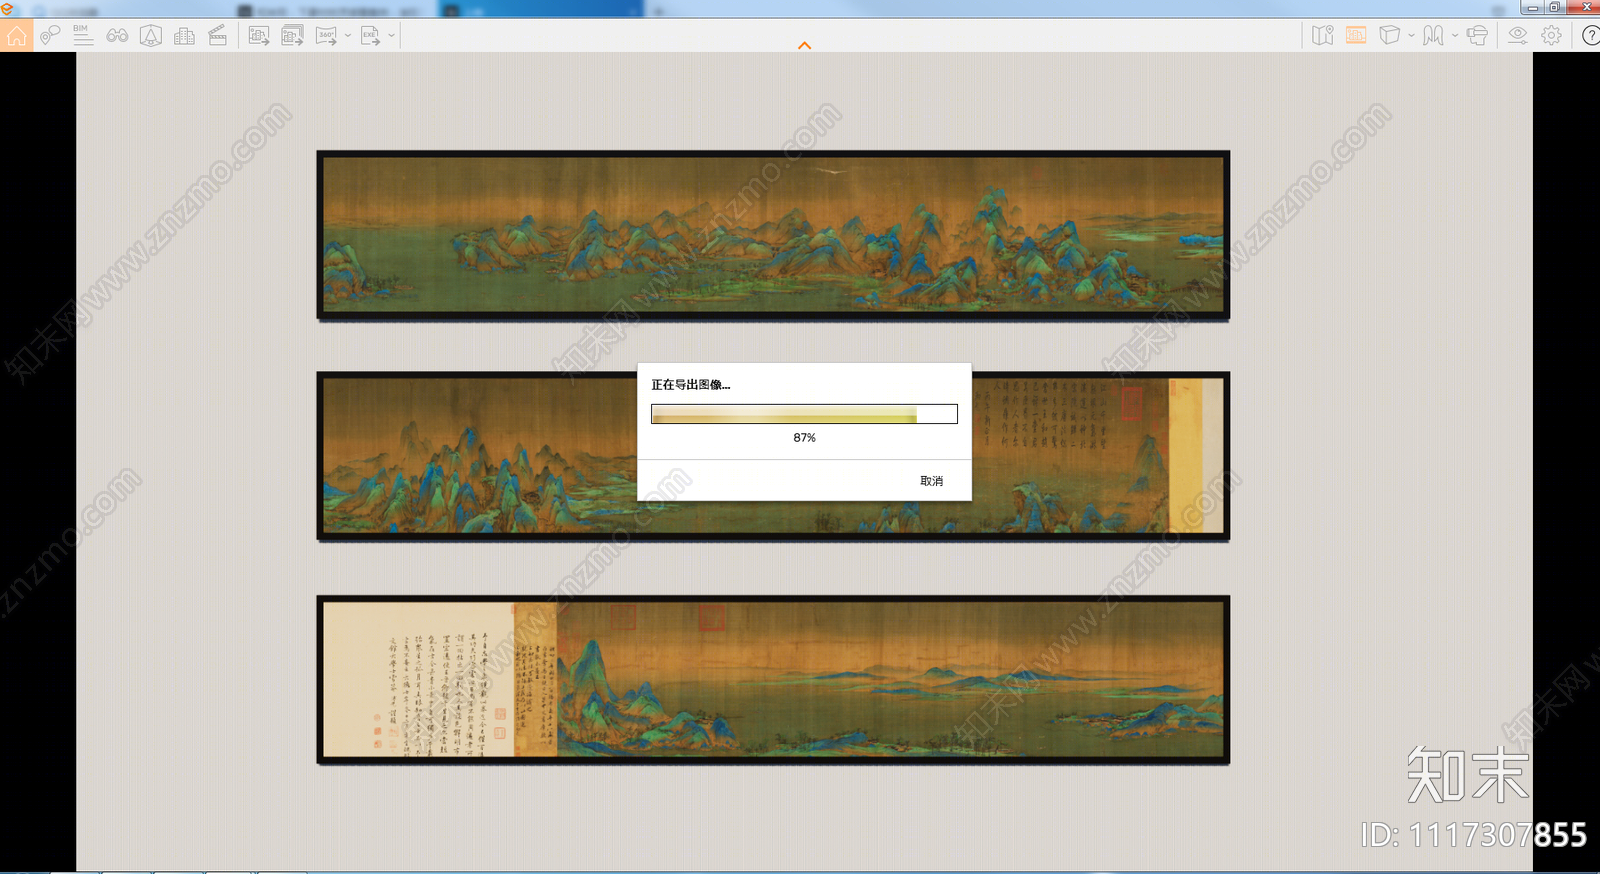
Task: Open the buildings library icon
Action: point(184,36)
